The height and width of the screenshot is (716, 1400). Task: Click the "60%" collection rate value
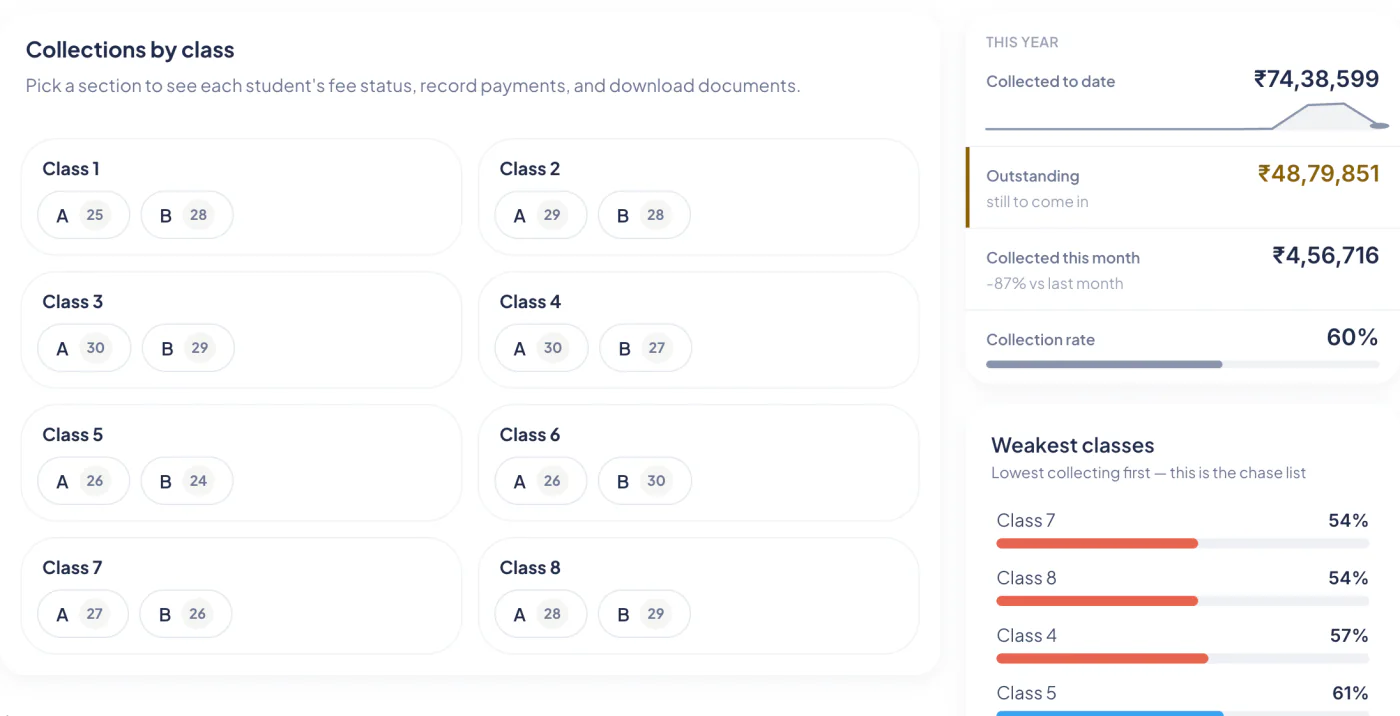coord(1352,337)
